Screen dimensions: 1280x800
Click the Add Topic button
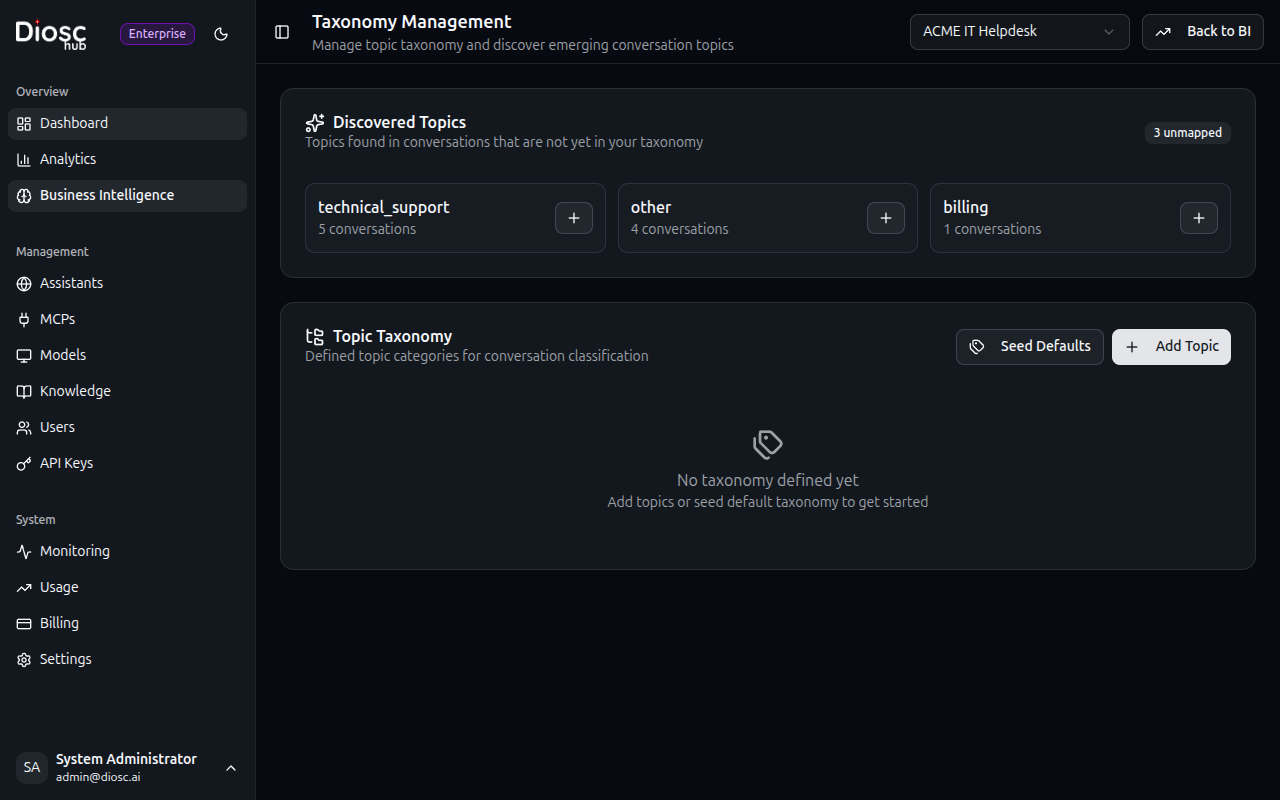(1171, 346)
